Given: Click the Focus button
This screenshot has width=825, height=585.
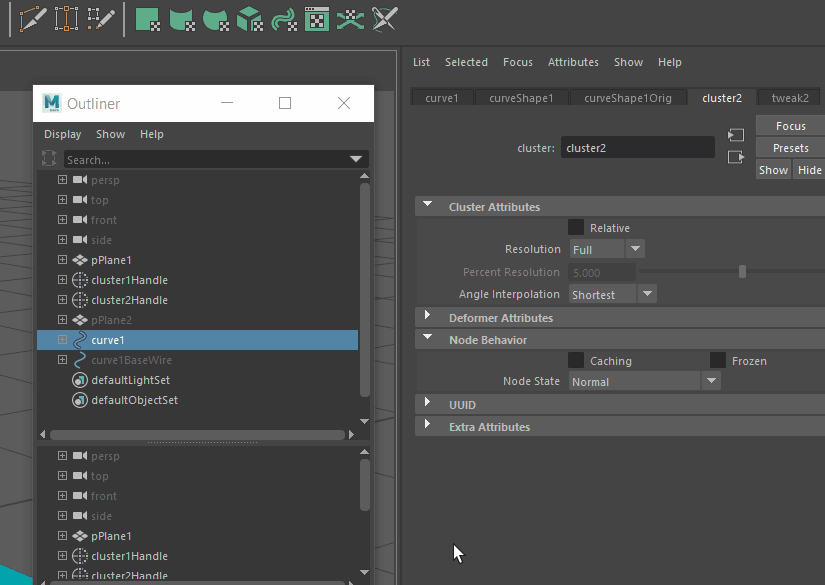Looking at the screenshot, I should (x=790, y=126).
